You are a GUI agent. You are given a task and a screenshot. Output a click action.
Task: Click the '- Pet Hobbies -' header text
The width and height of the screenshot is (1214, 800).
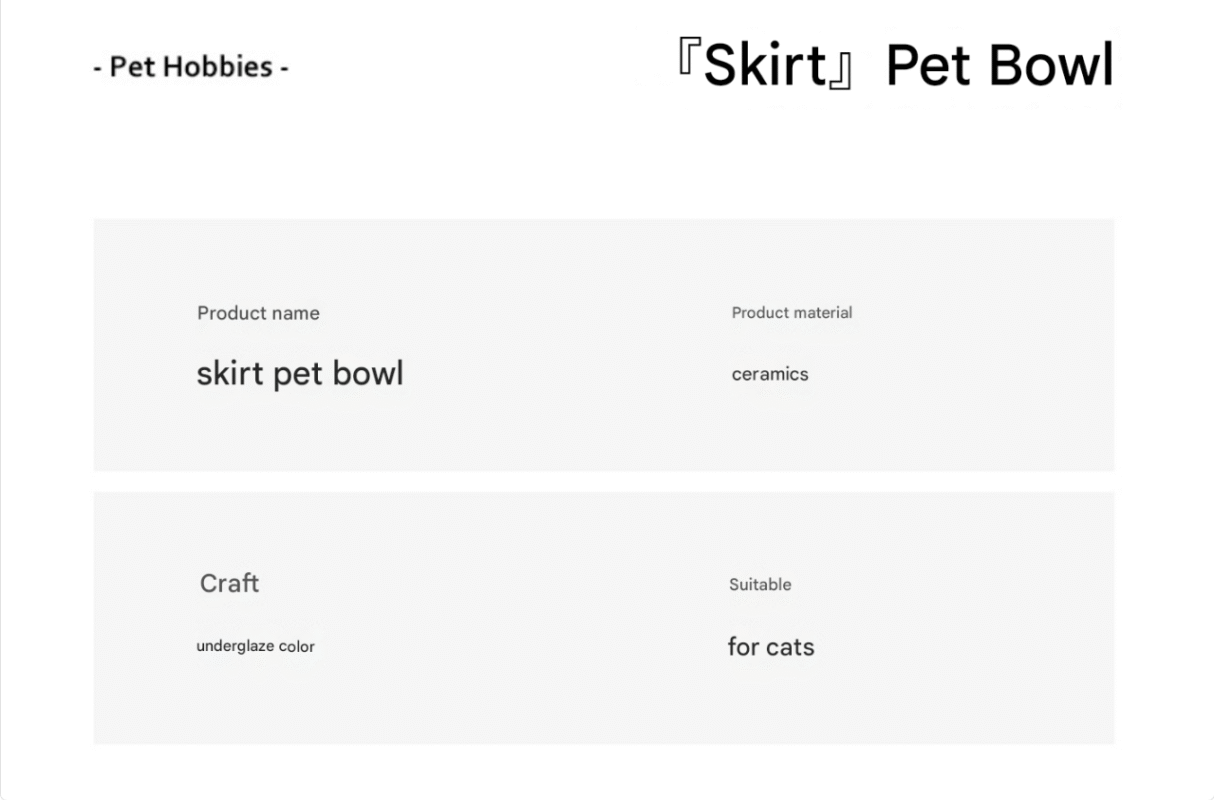coord(191,67)
